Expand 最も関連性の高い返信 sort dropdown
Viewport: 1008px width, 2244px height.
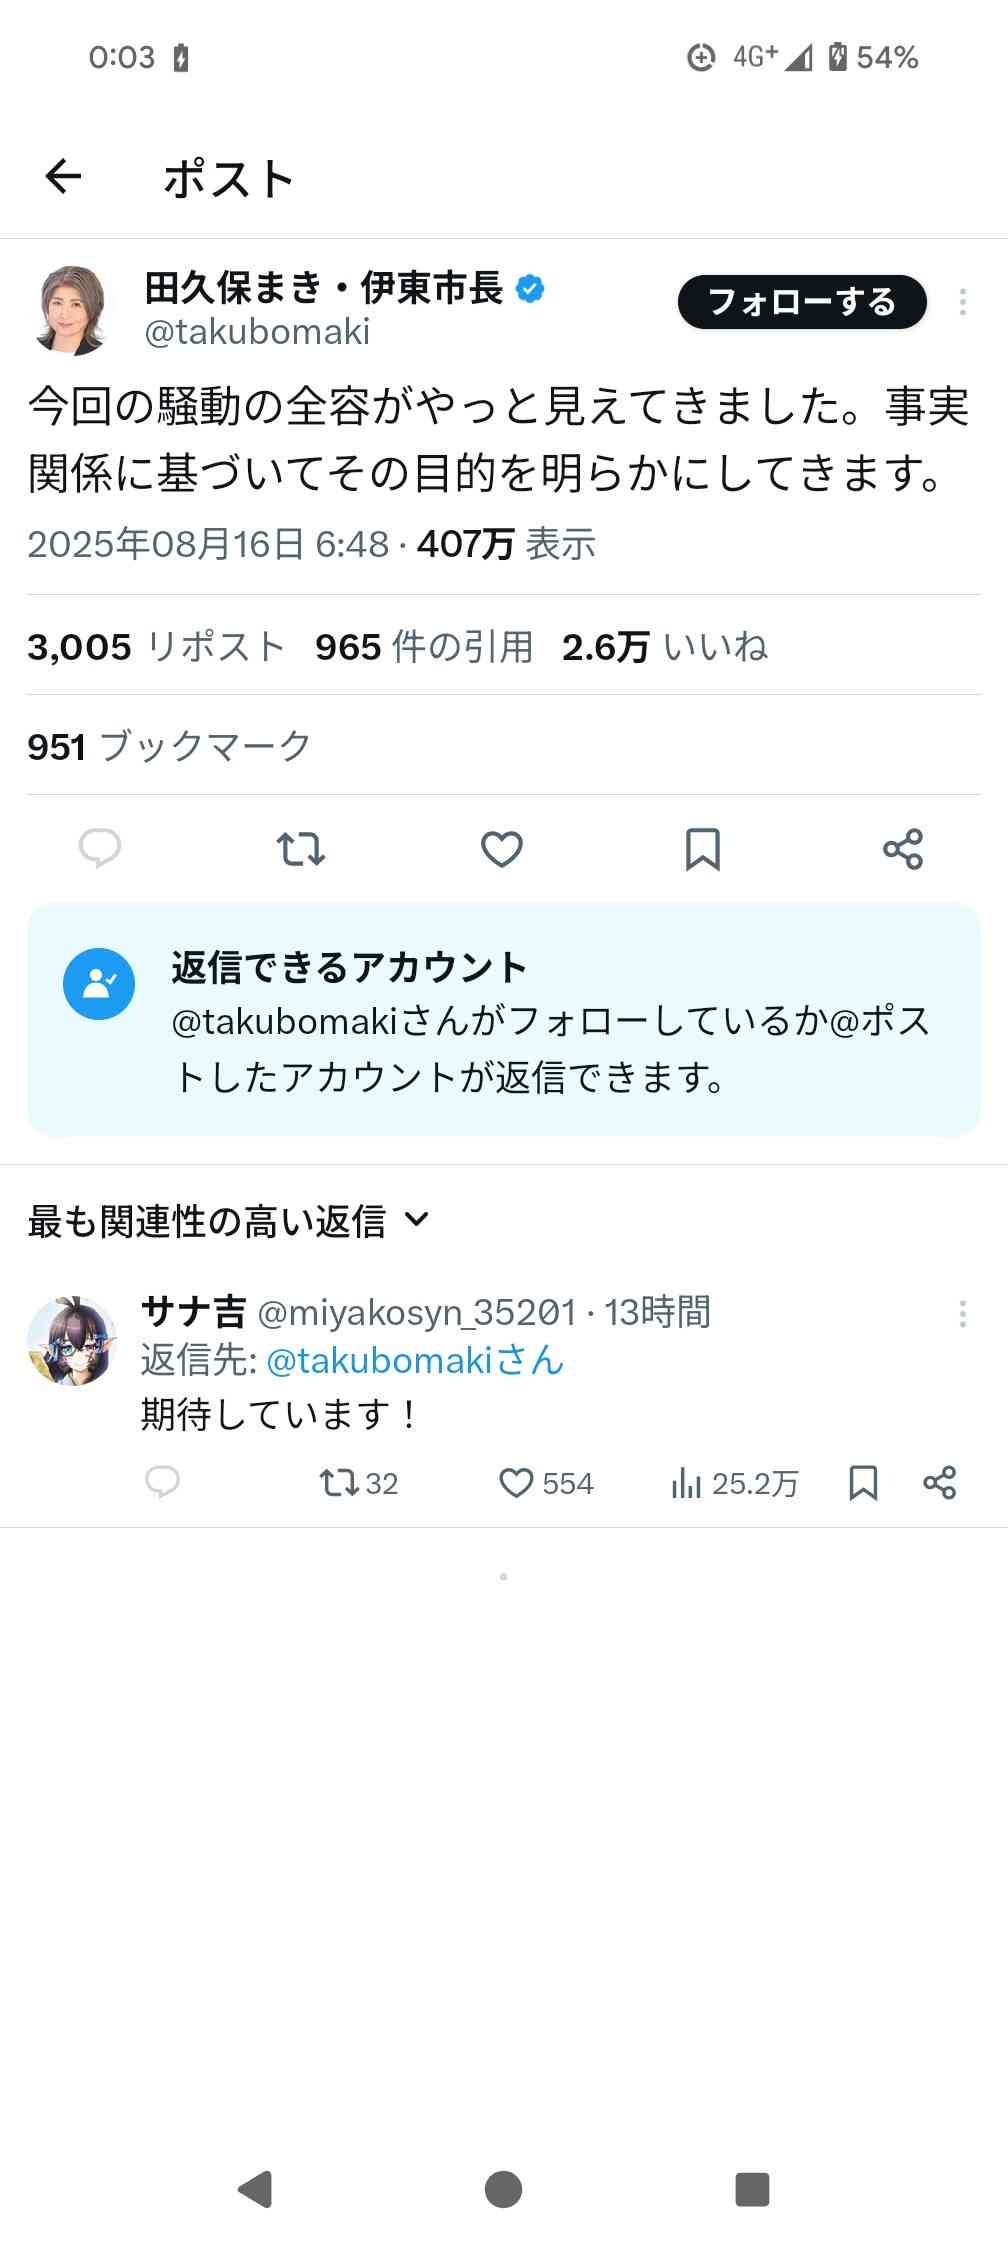coord(229,1221)
